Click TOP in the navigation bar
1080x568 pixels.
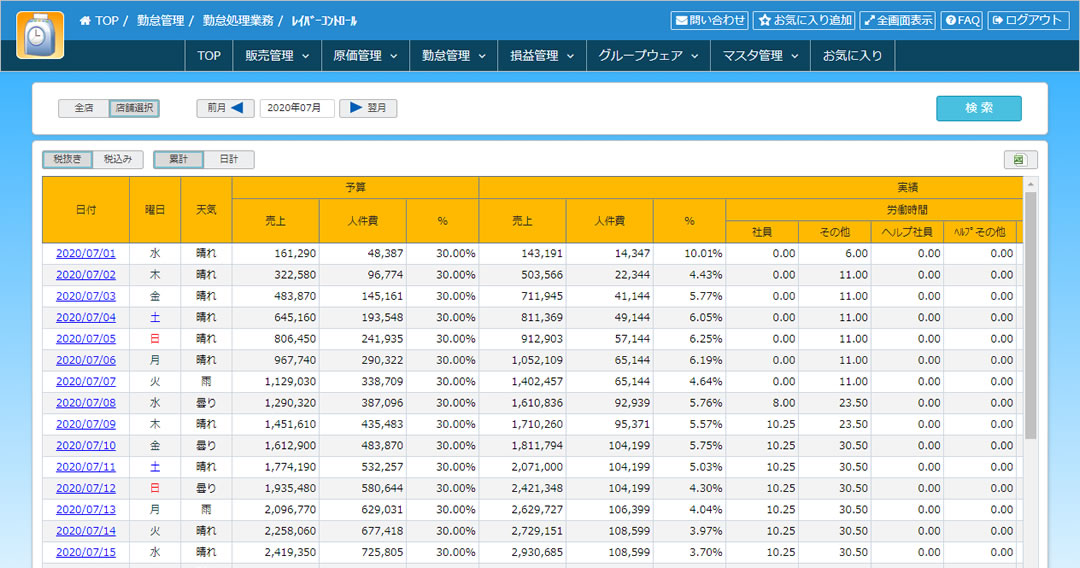click(x=209, y=56)
